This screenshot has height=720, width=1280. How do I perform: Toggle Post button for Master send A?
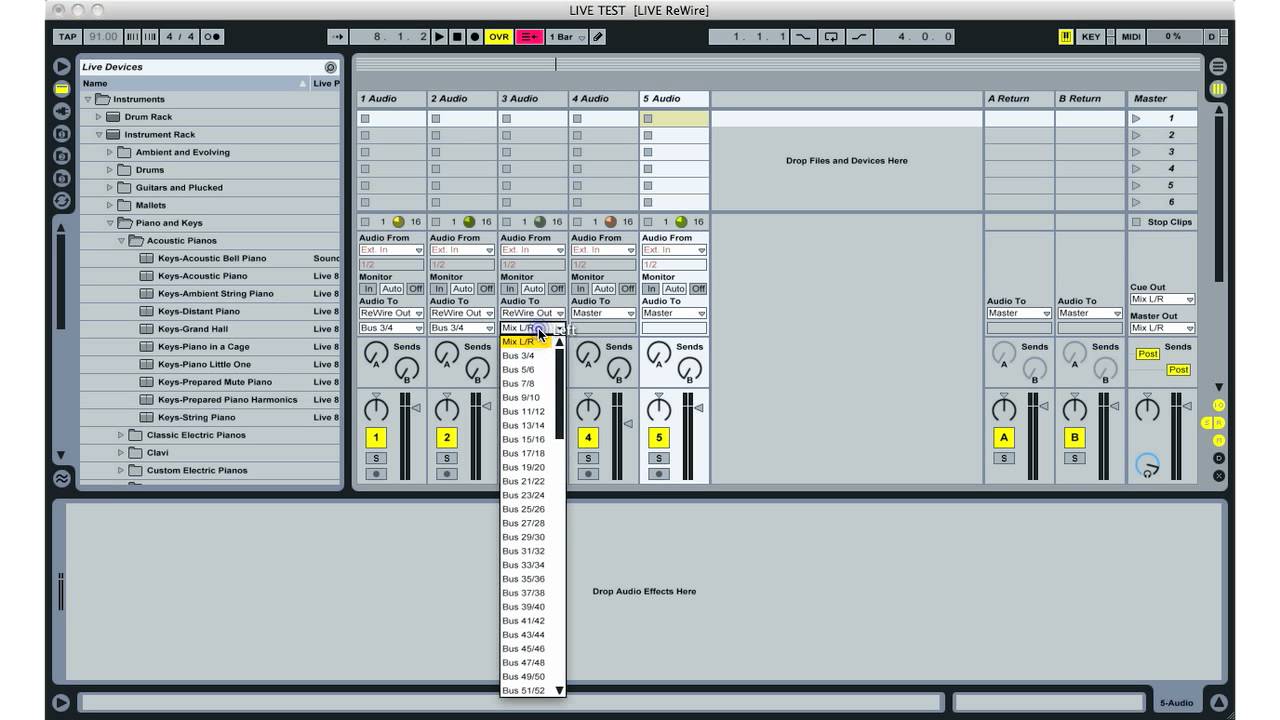(x=1147, y=354)
